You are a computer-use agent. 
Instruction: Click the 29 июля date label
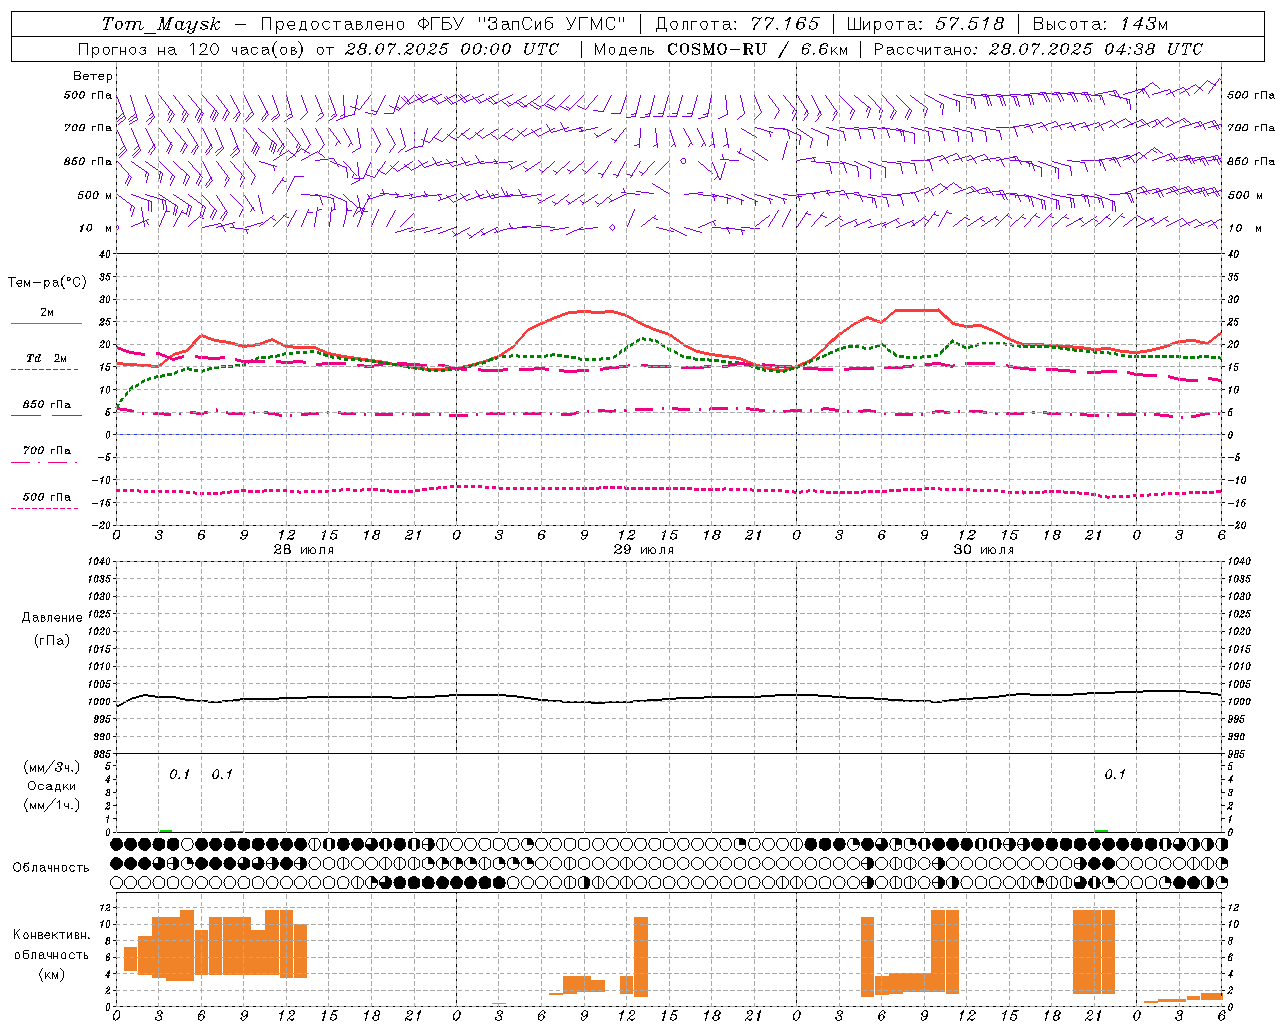point(643,550)
